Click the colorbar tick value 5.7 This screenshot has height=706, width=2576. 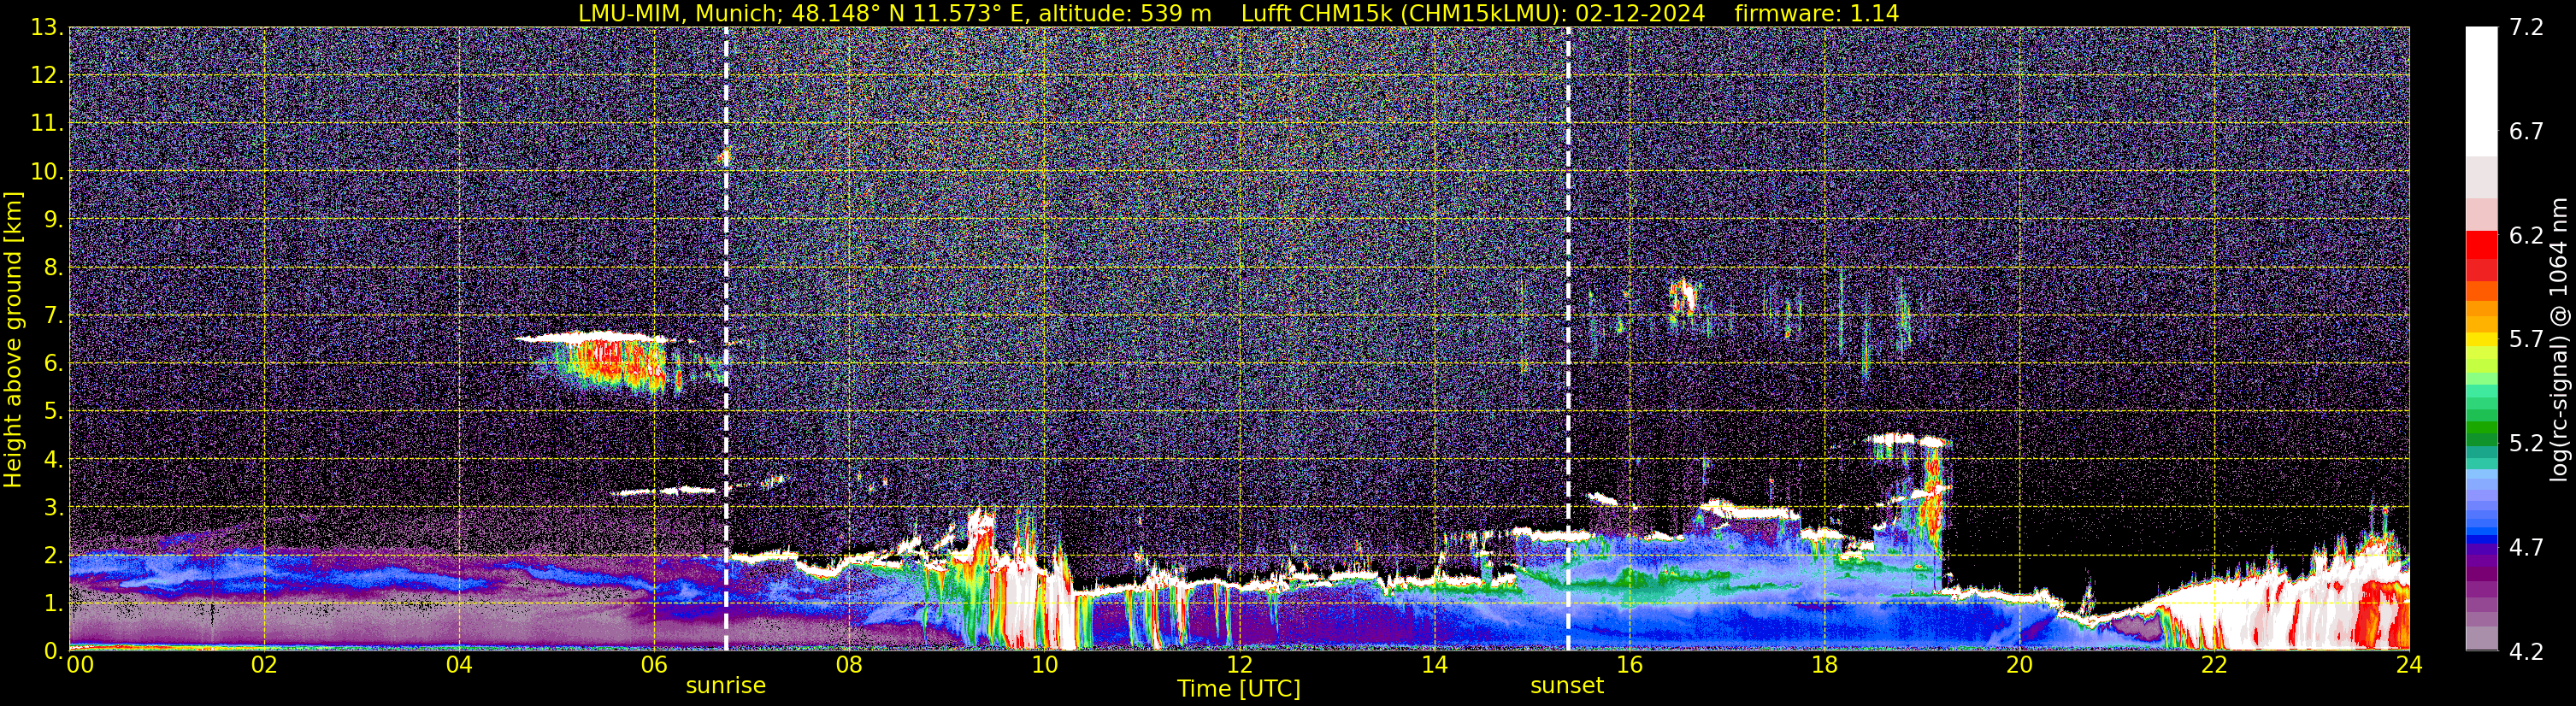(x=2525, y=340)
